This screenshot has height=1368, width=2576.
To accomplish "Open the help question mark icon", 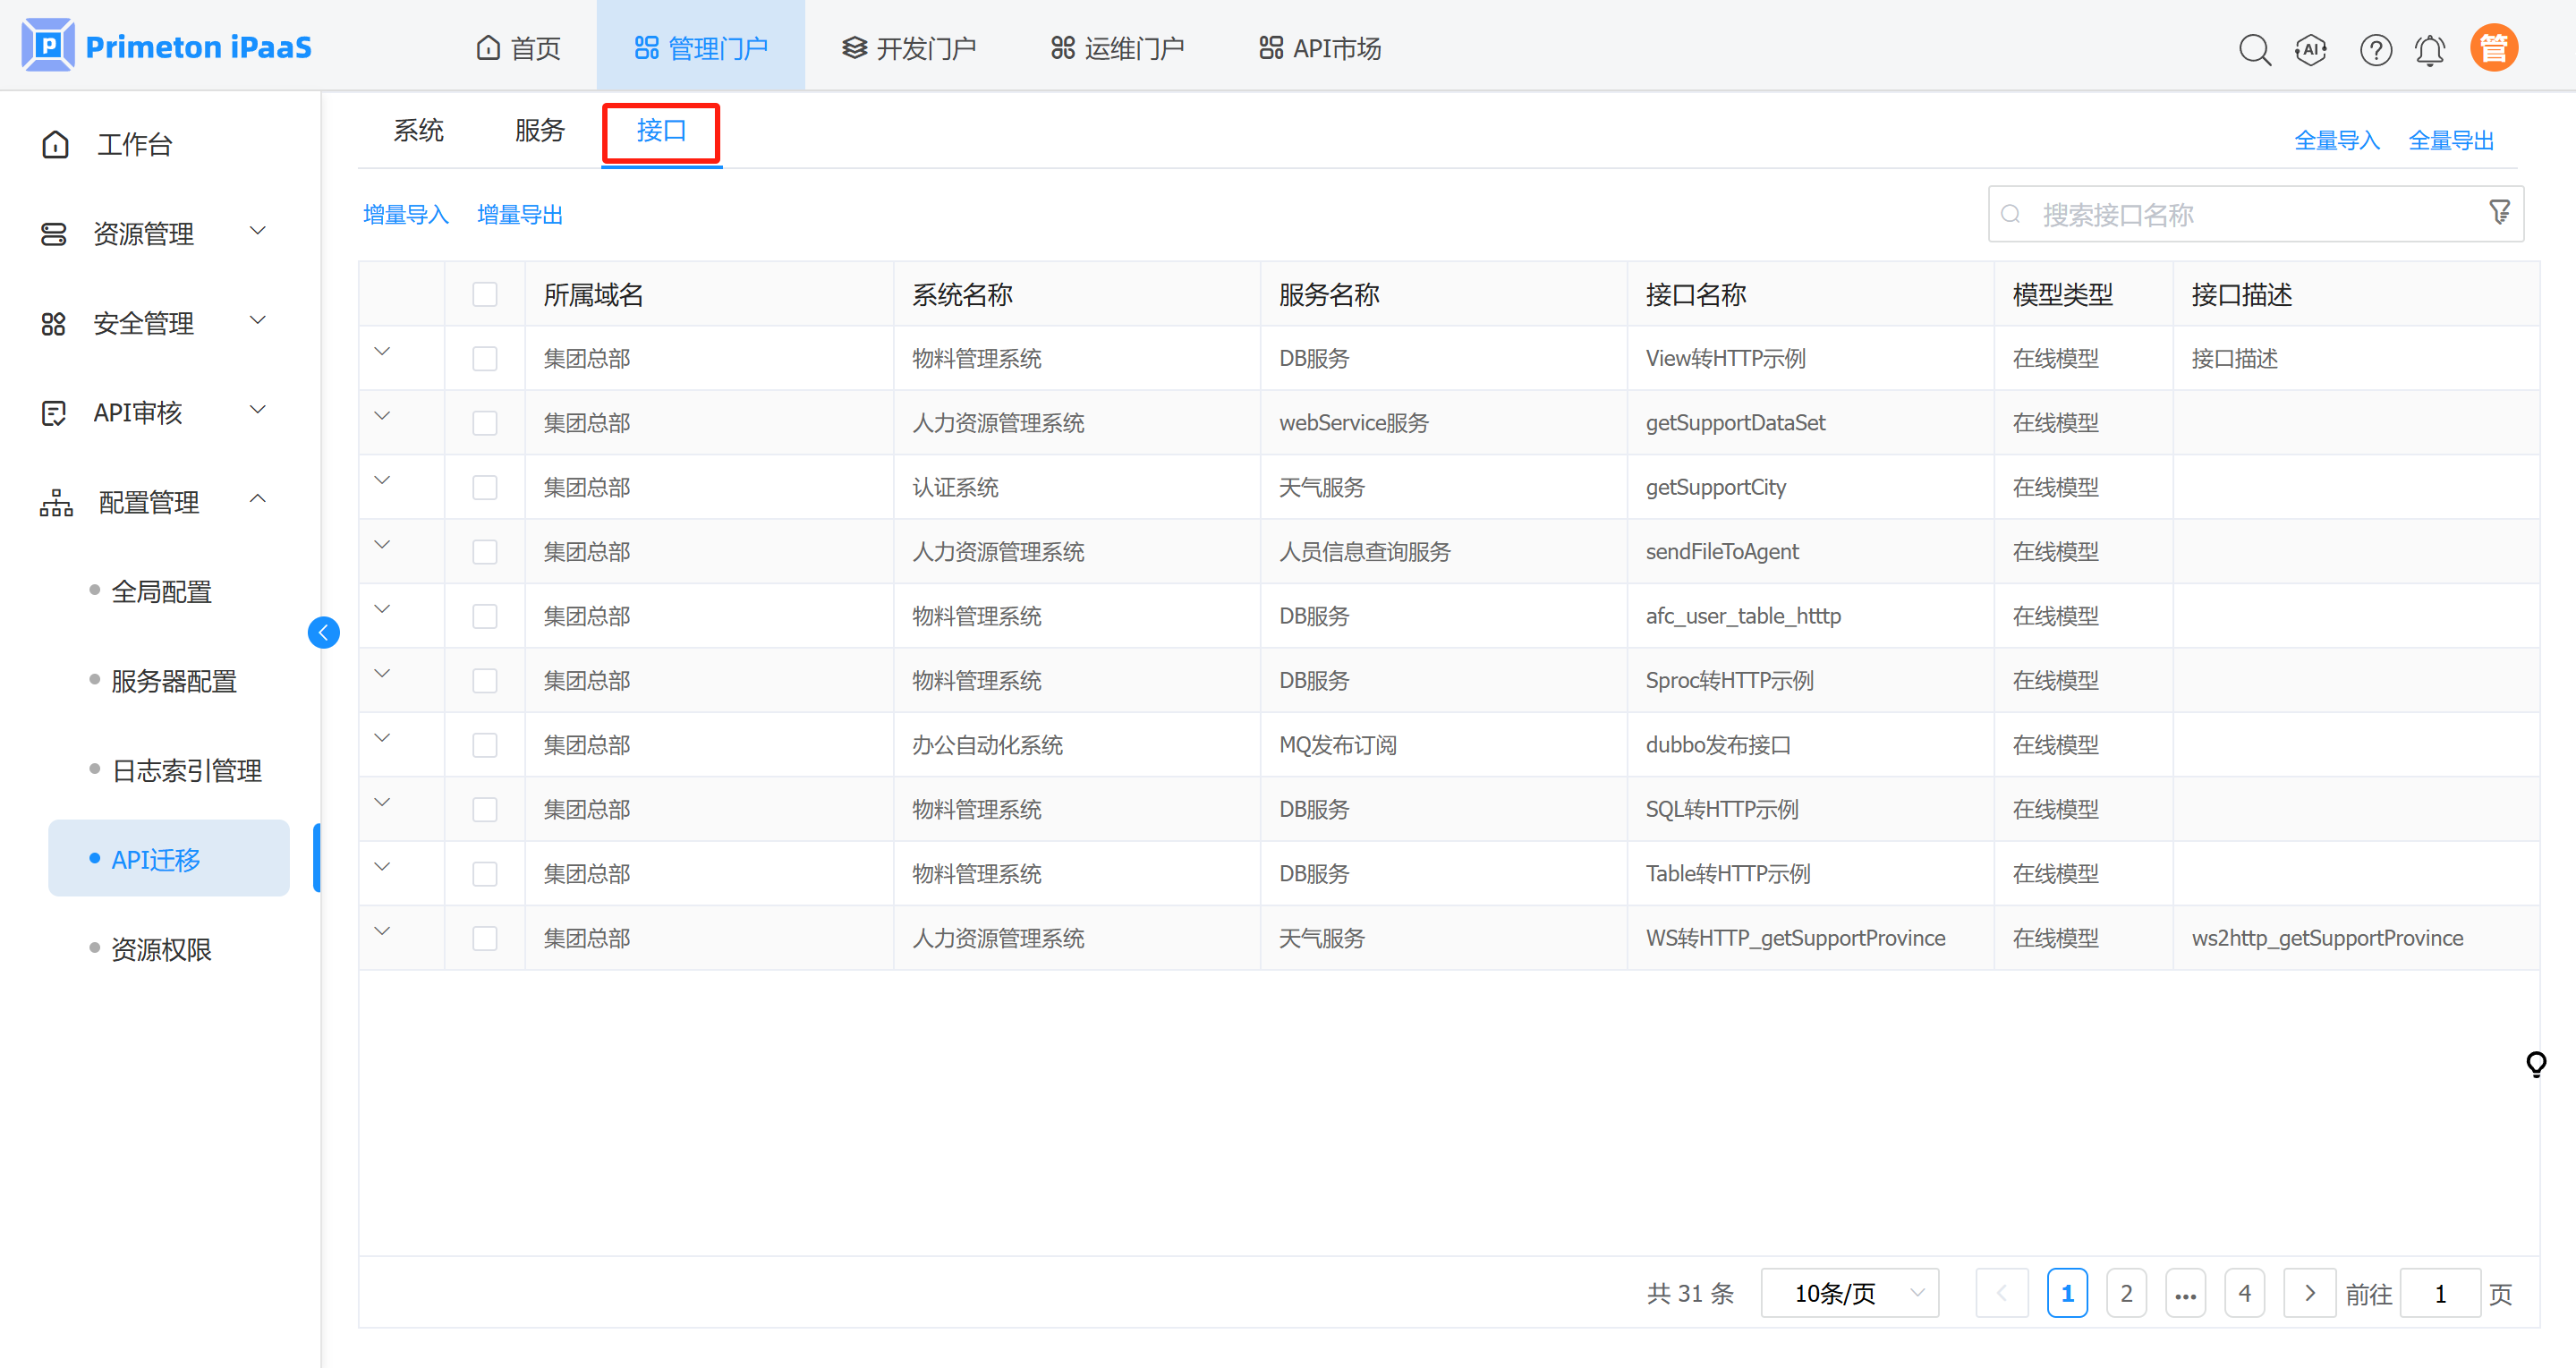I will [x=2375, y=48].
